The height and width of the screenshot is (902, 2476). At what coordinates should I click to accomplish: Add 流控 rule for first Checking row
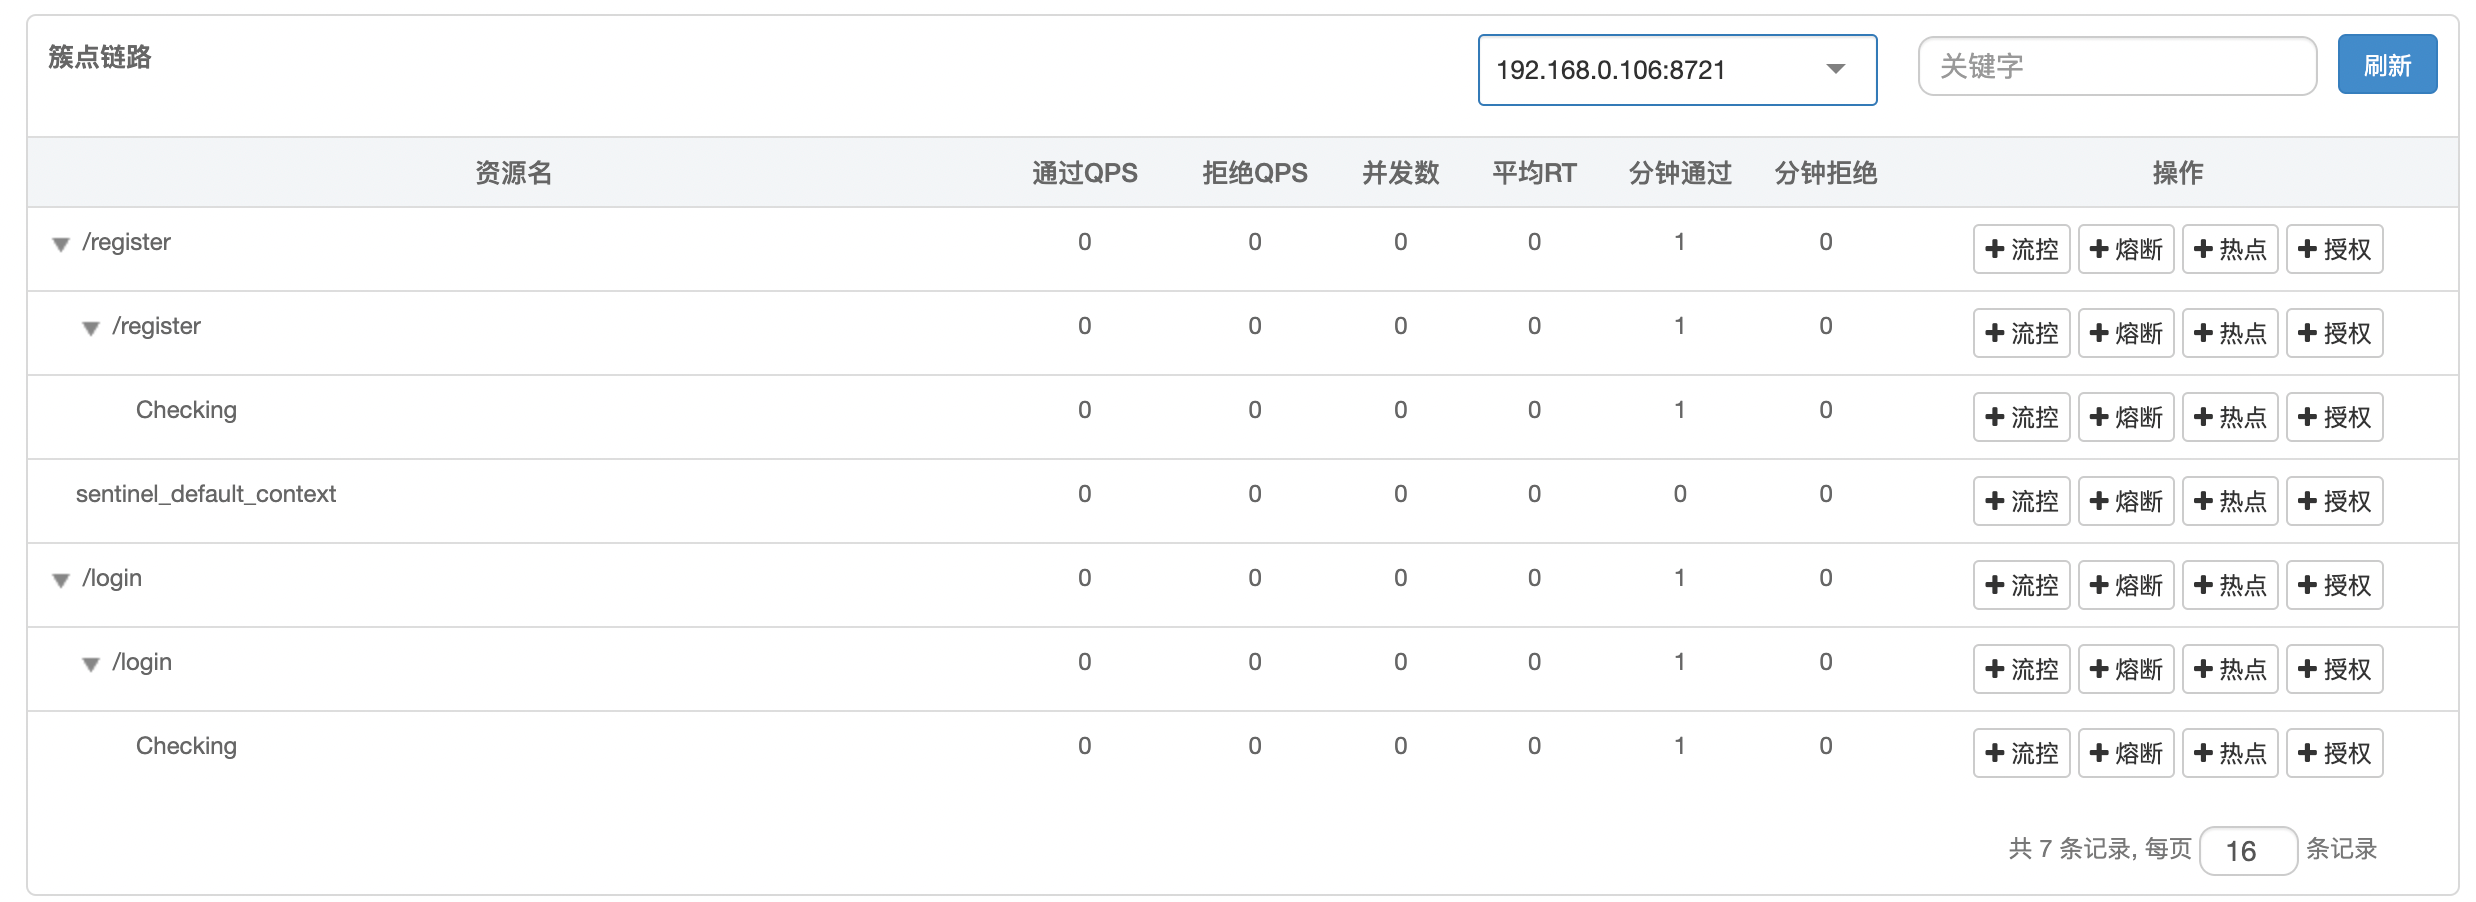pos(2021,417)
